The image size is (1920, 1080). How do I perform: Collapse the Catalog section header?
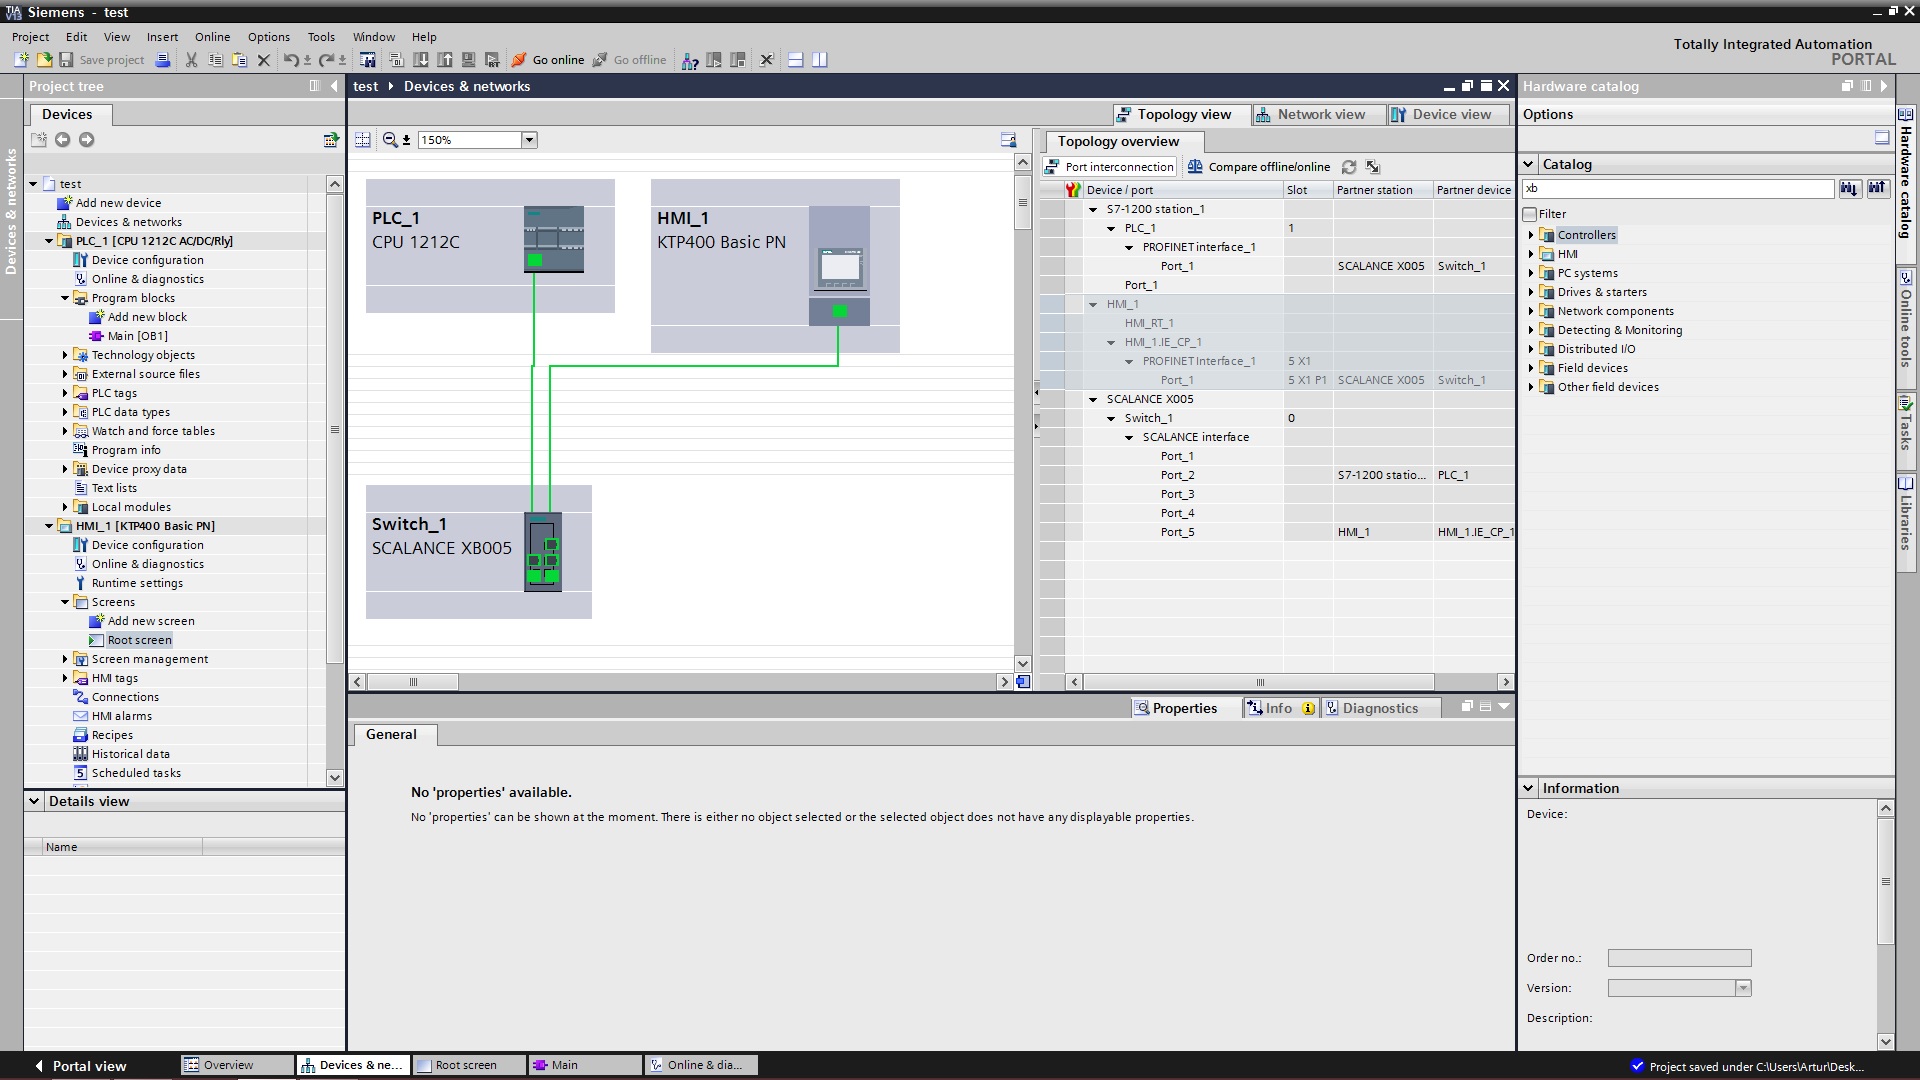(1528, 164)
